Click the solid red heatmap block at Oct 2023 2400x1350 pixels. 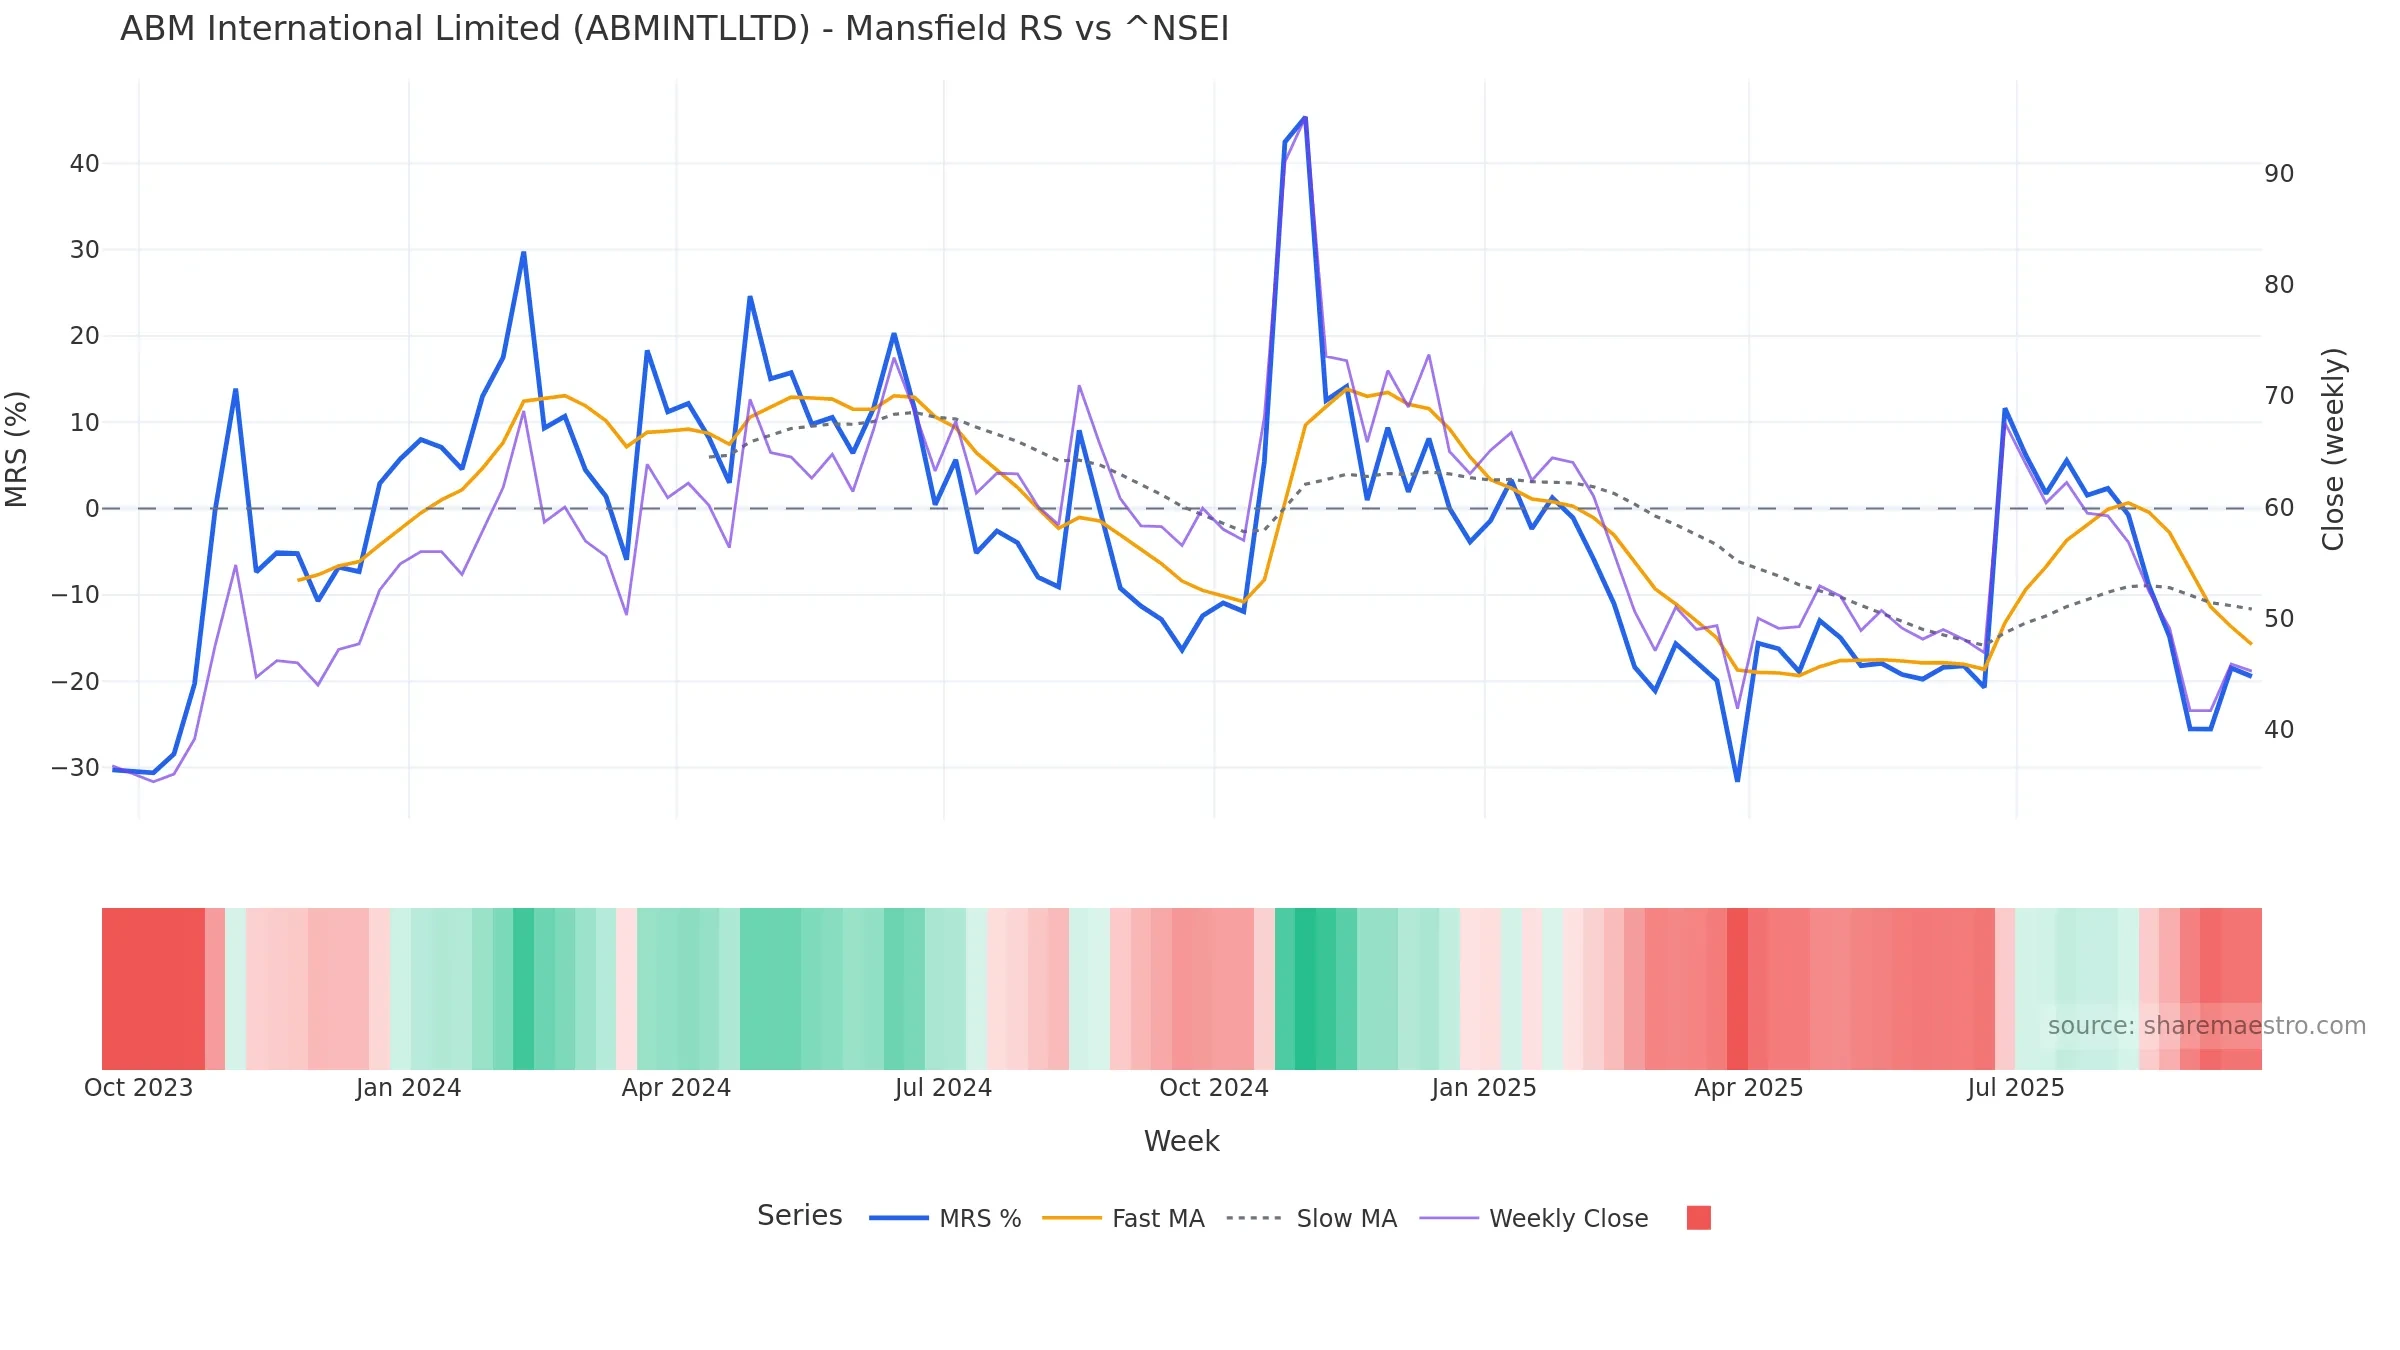(153, 988)
